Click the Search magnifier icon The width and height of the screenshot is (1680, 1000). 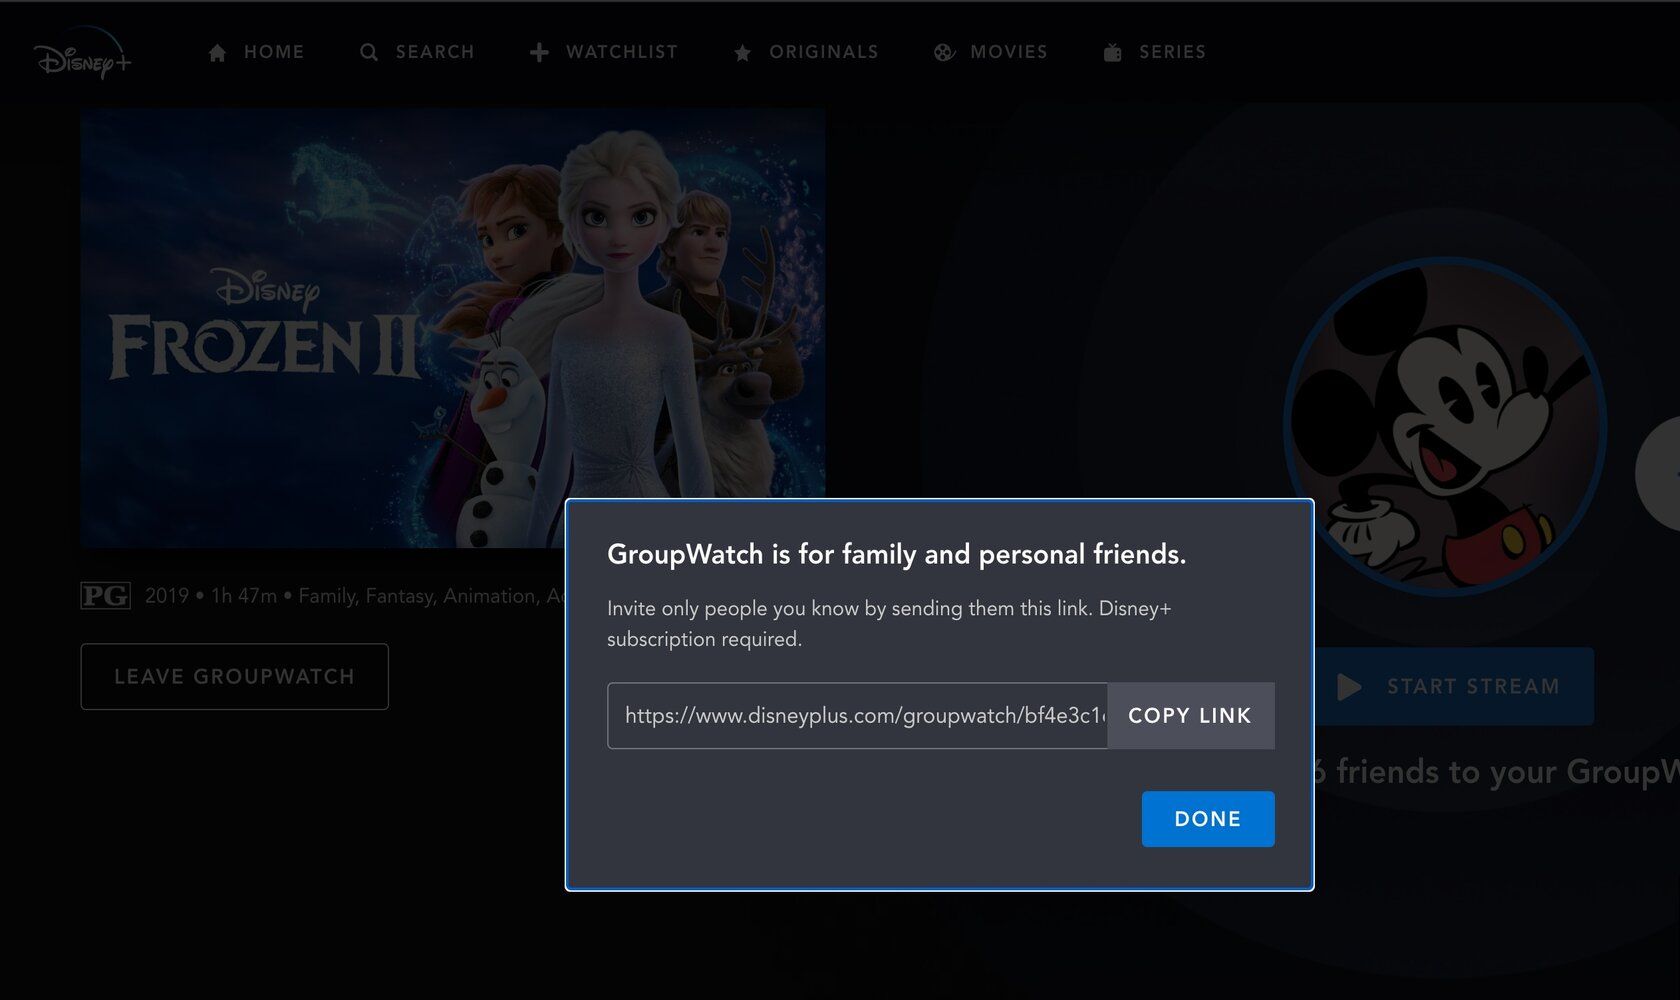[369, 52]
